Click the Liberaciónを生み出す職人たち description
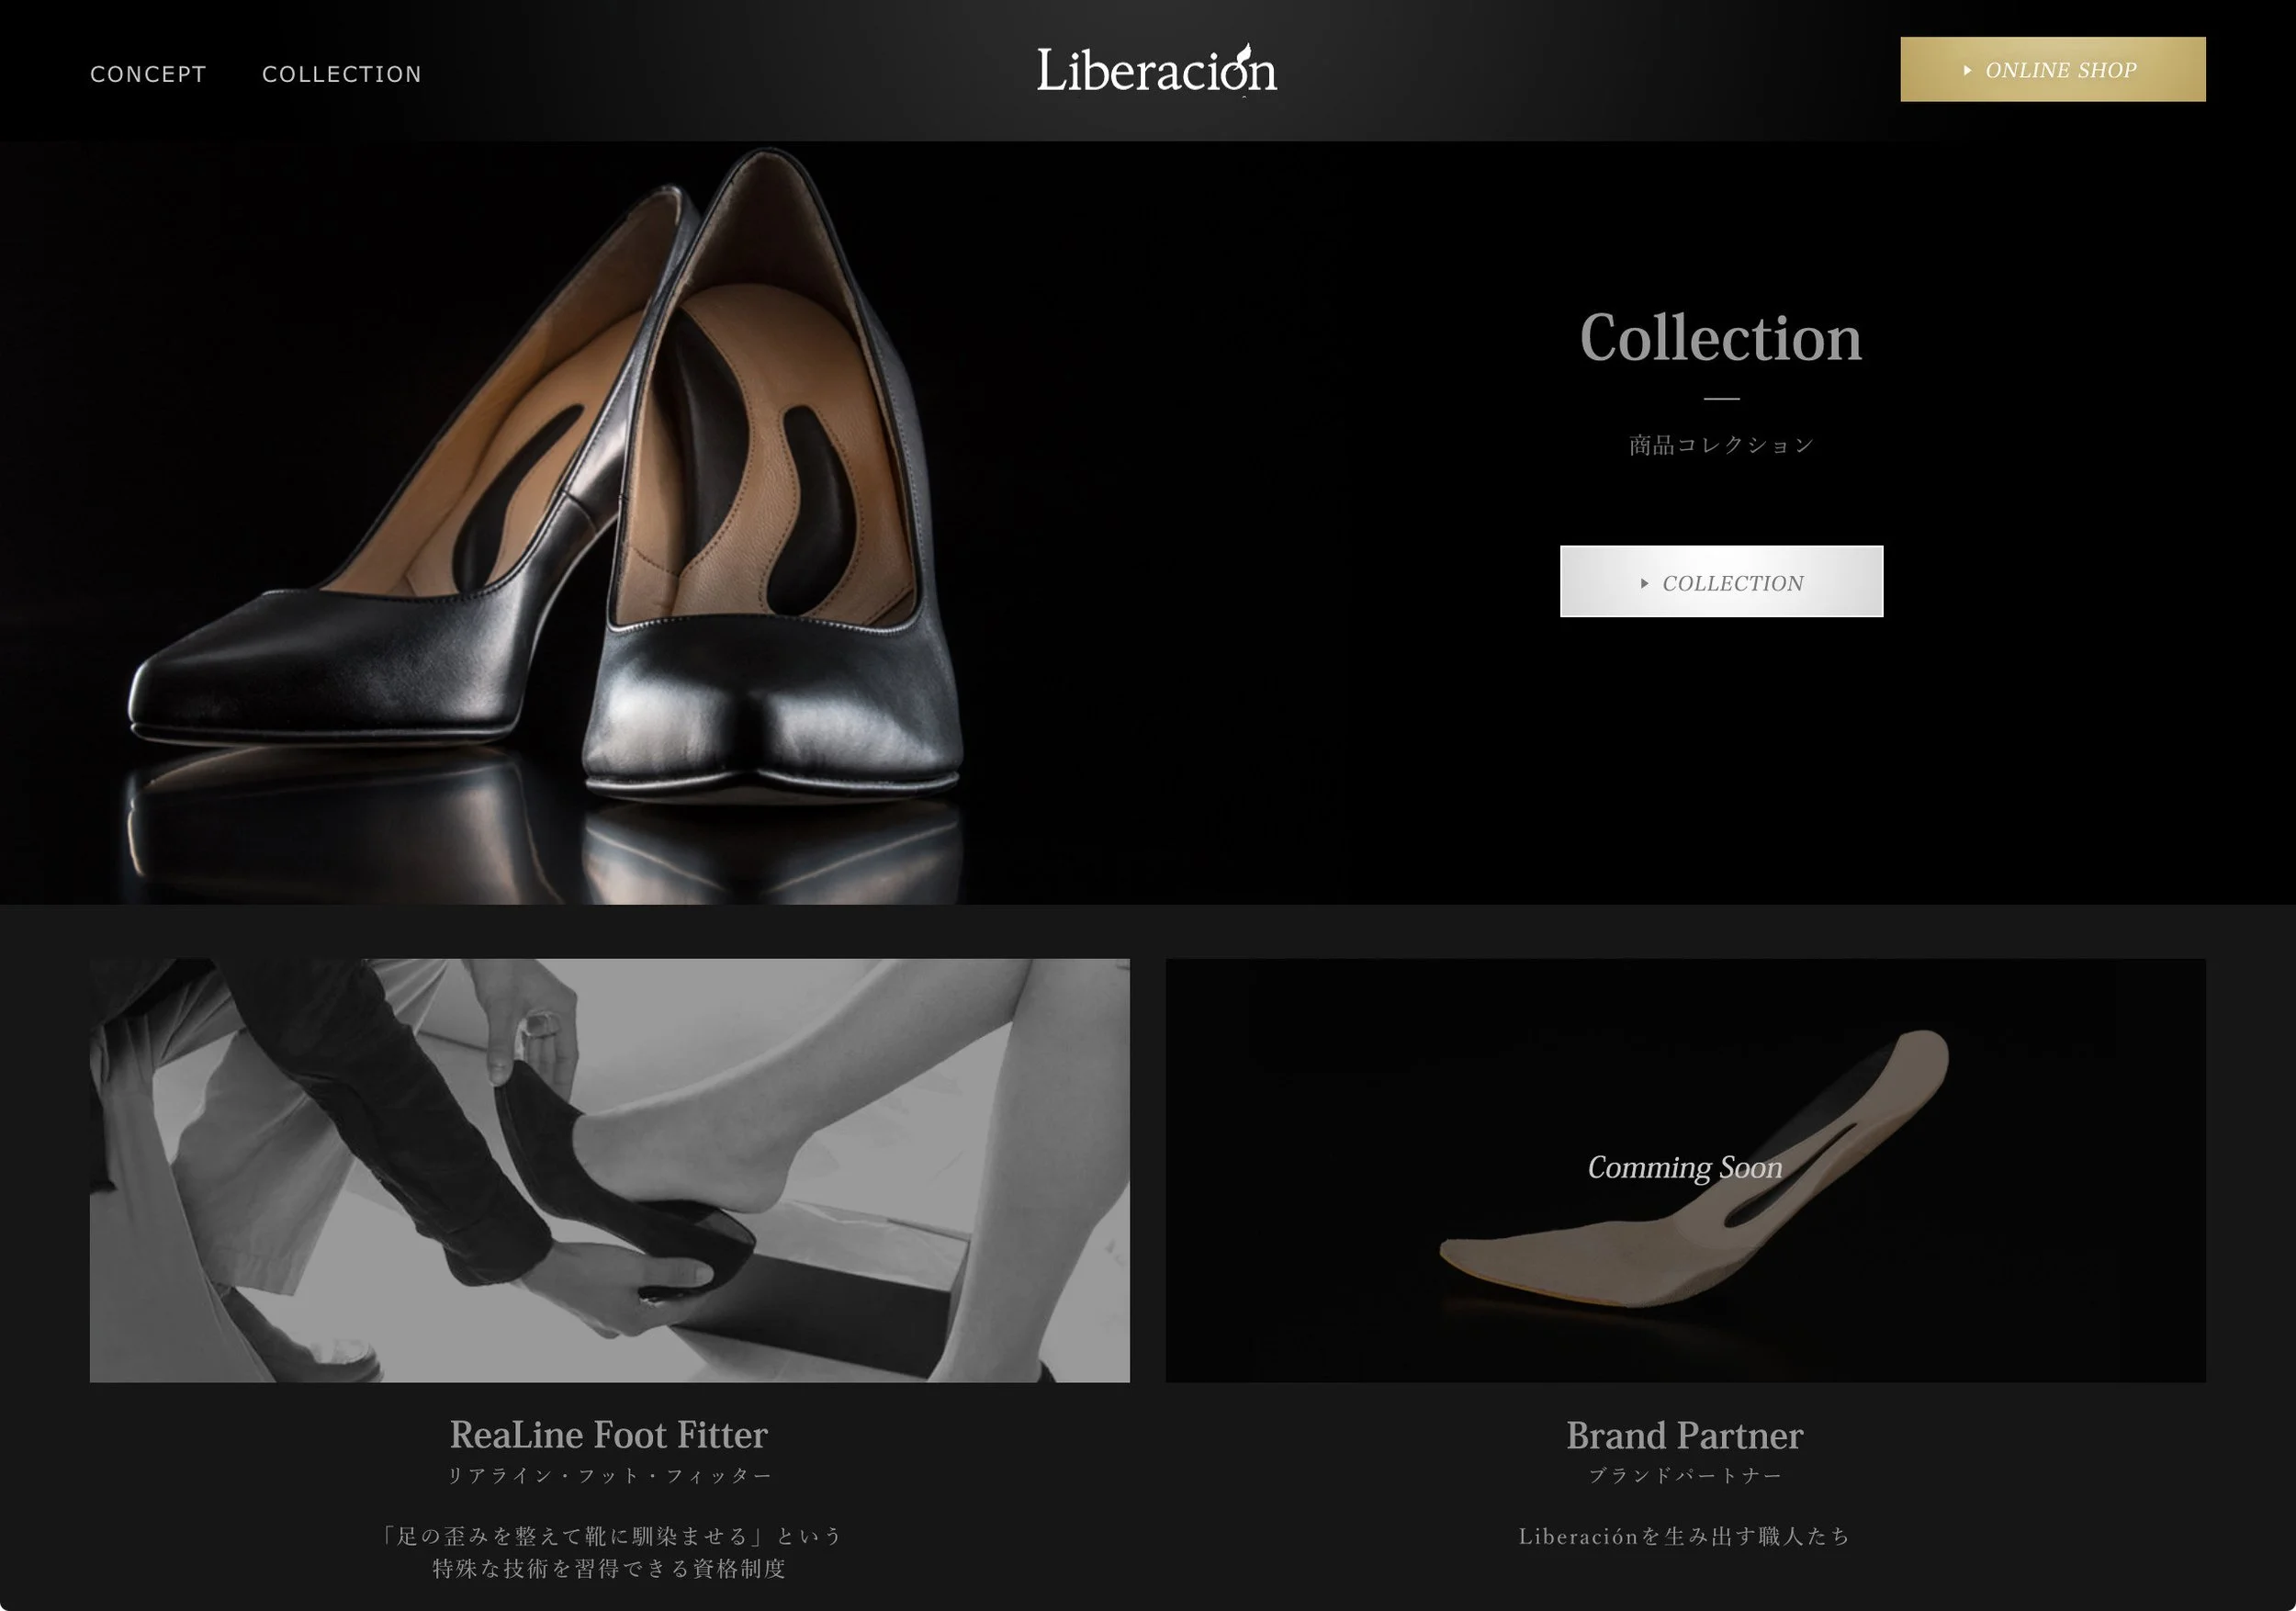Screen dimensions: 2296x1611 click(1684, 1536)
